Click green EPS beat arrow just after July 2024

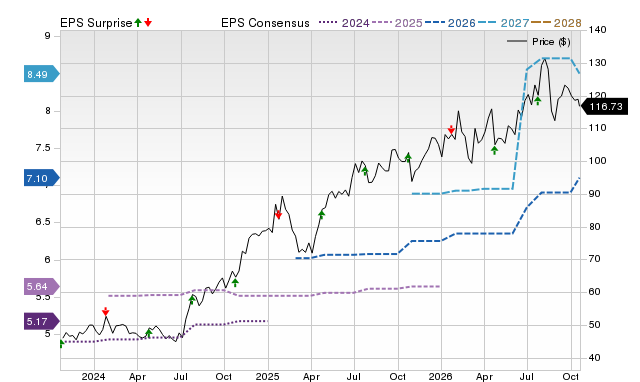pos(192,300)
